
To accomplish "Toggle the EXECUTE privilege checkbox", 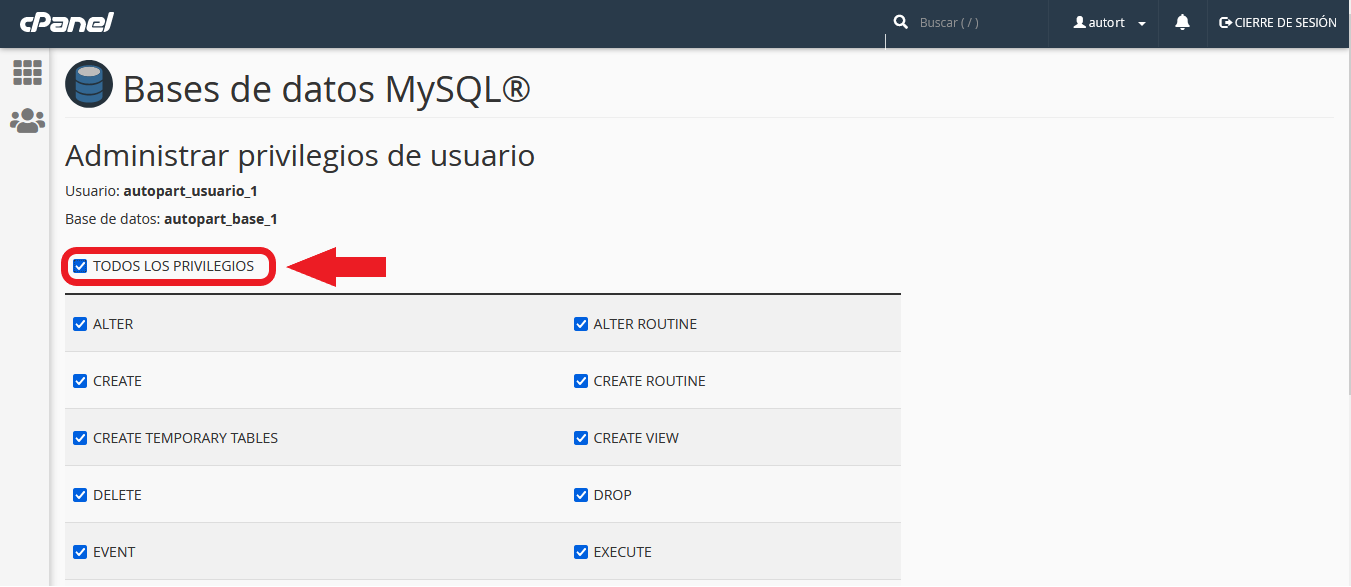I will (581, 552).
